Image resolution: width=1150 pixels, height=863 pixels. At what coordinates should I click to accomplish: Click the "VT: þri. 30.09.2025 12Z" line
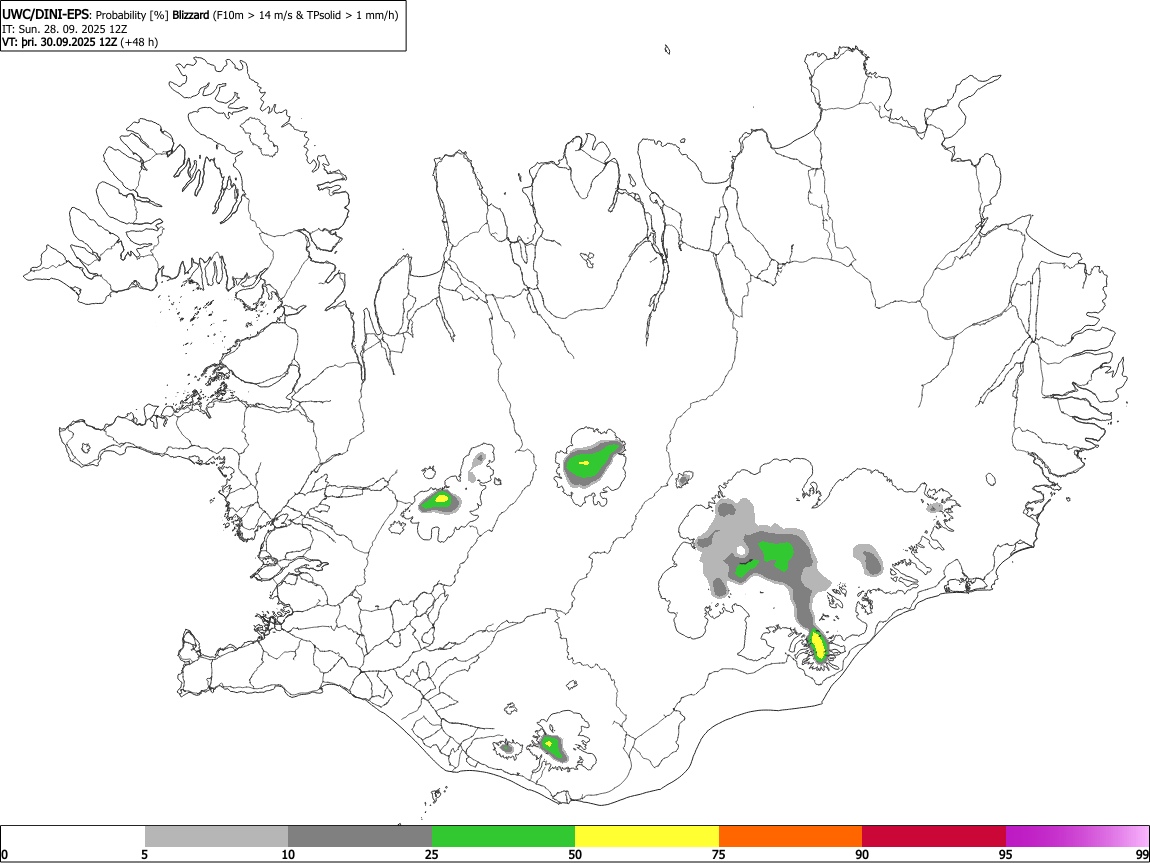59,42
